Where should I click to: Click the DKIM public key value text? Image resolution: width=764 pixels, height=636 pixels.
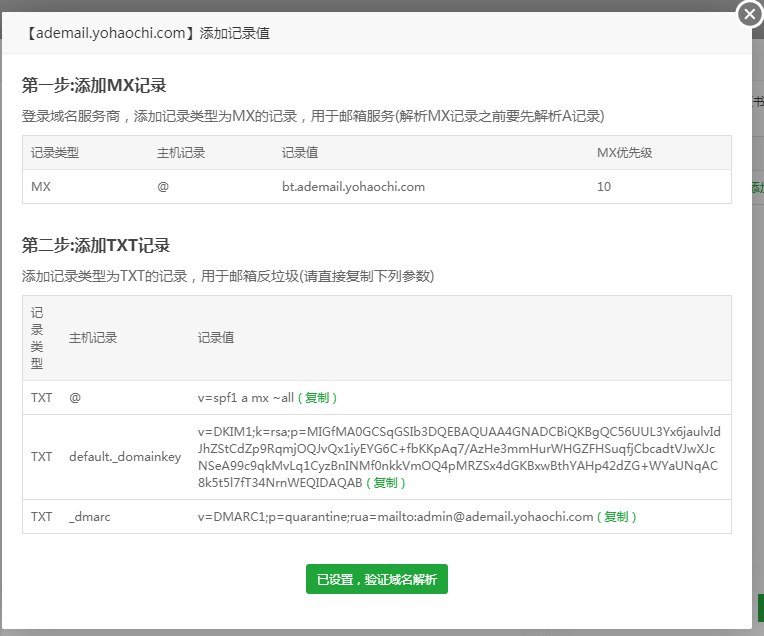(458, 449)
